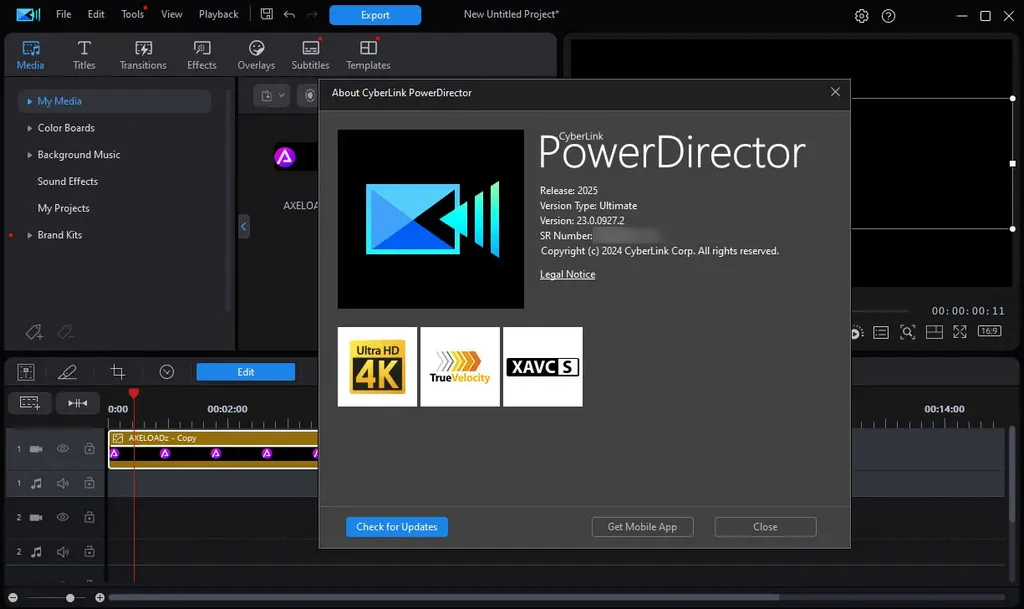
Task: Click the zoom out minus icon
Action: pyautogui.click(x=13, y=597)
